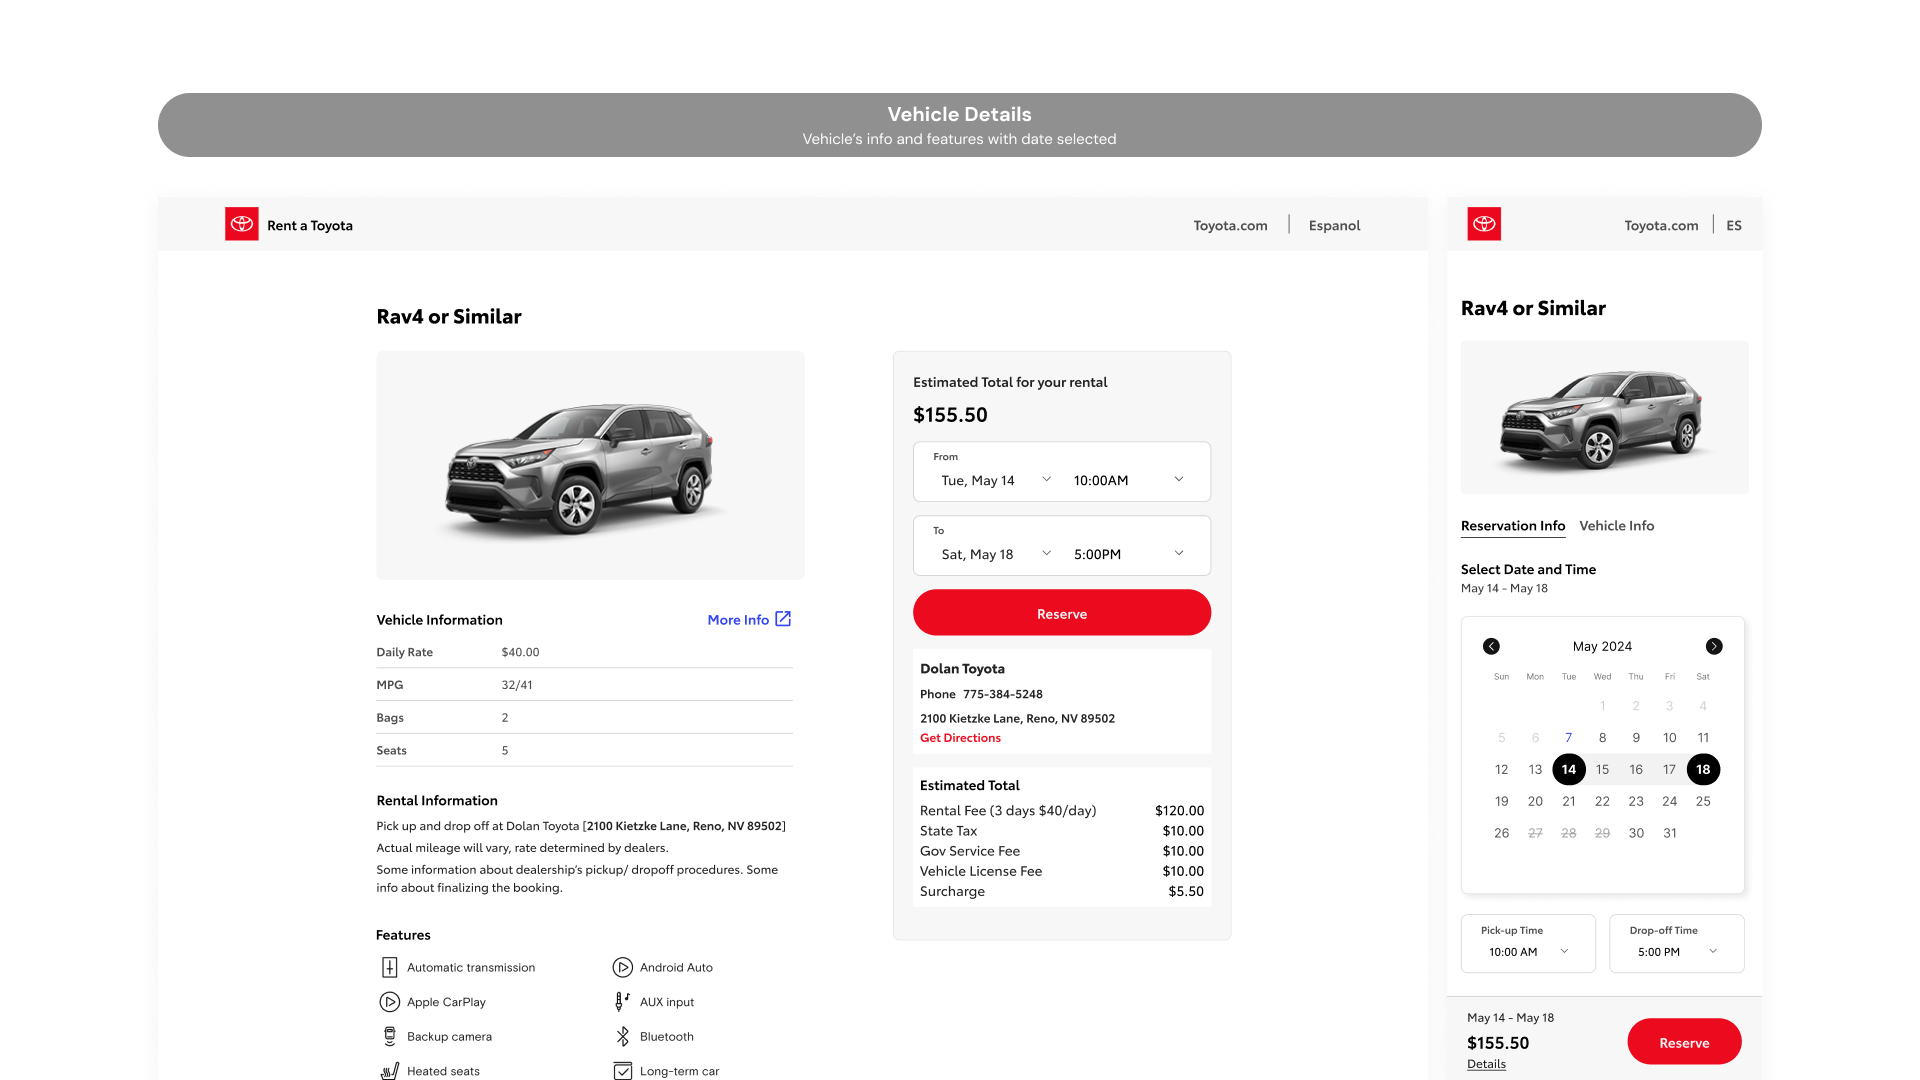Select May 15 in the calendar
Screen dimensions: 1920x1080
(1602, 769)
